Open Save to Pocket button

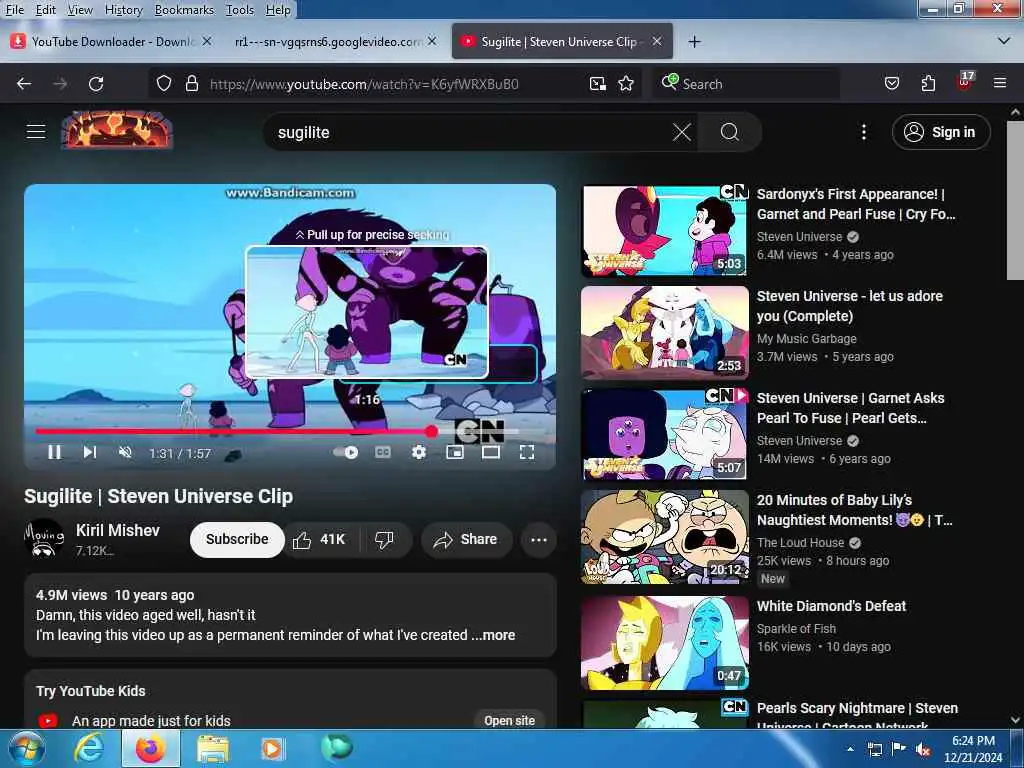pyautogui.click(x=891, y=84)
